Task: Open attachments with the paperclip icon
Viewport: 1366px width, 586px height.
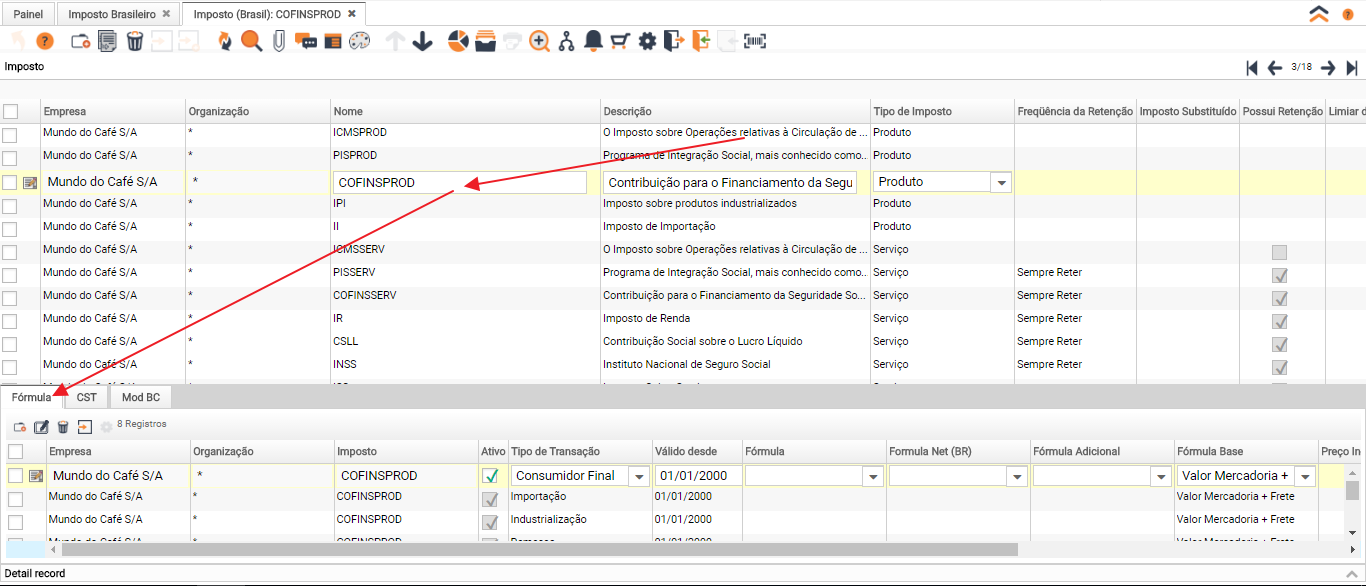Action: [x=279, y=41]
